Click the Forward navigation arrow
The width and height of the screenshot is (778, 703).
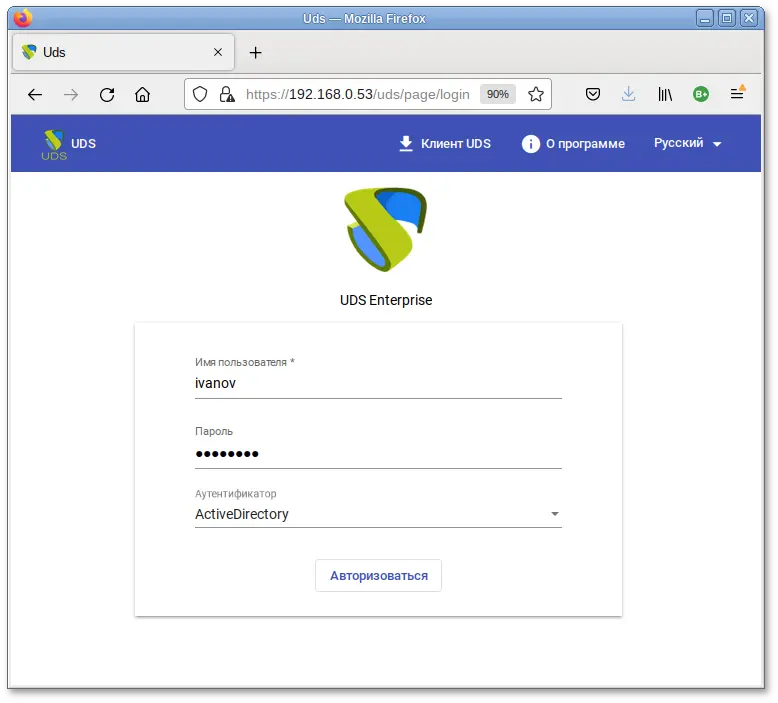point(71,94)
